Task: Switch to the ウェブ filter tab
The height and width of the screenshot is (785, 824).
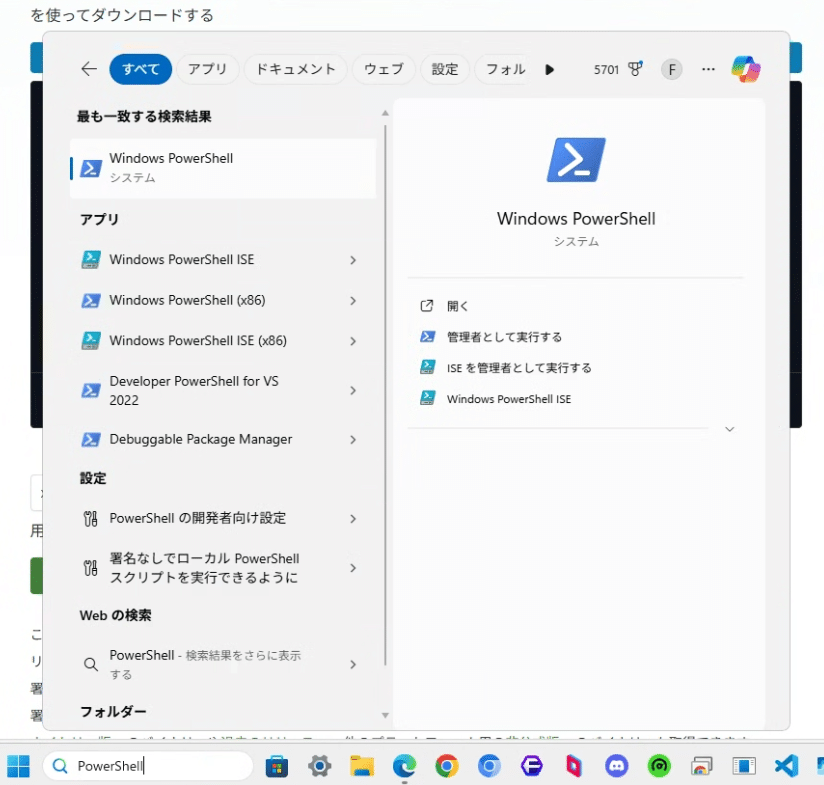Action: [x=384, y=69]
